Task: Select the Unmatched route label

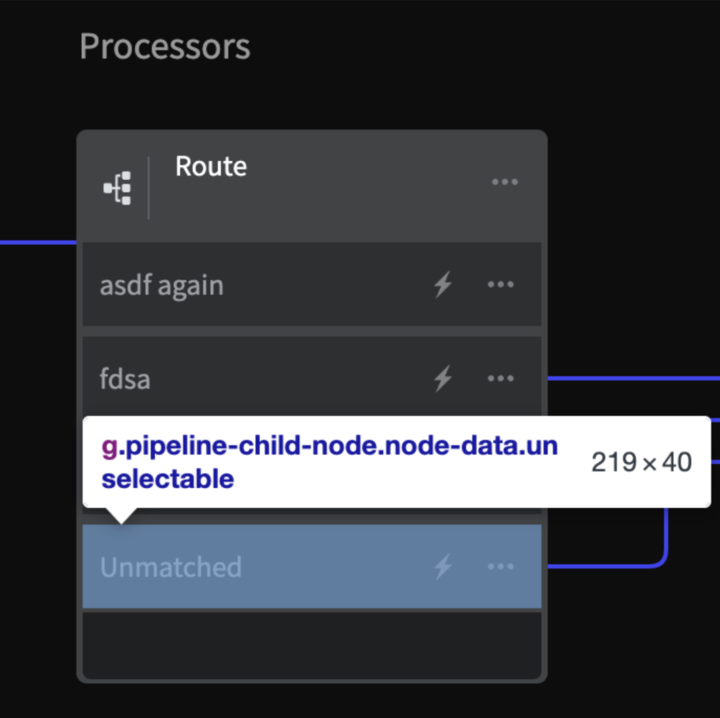Action: coord(171,567)
